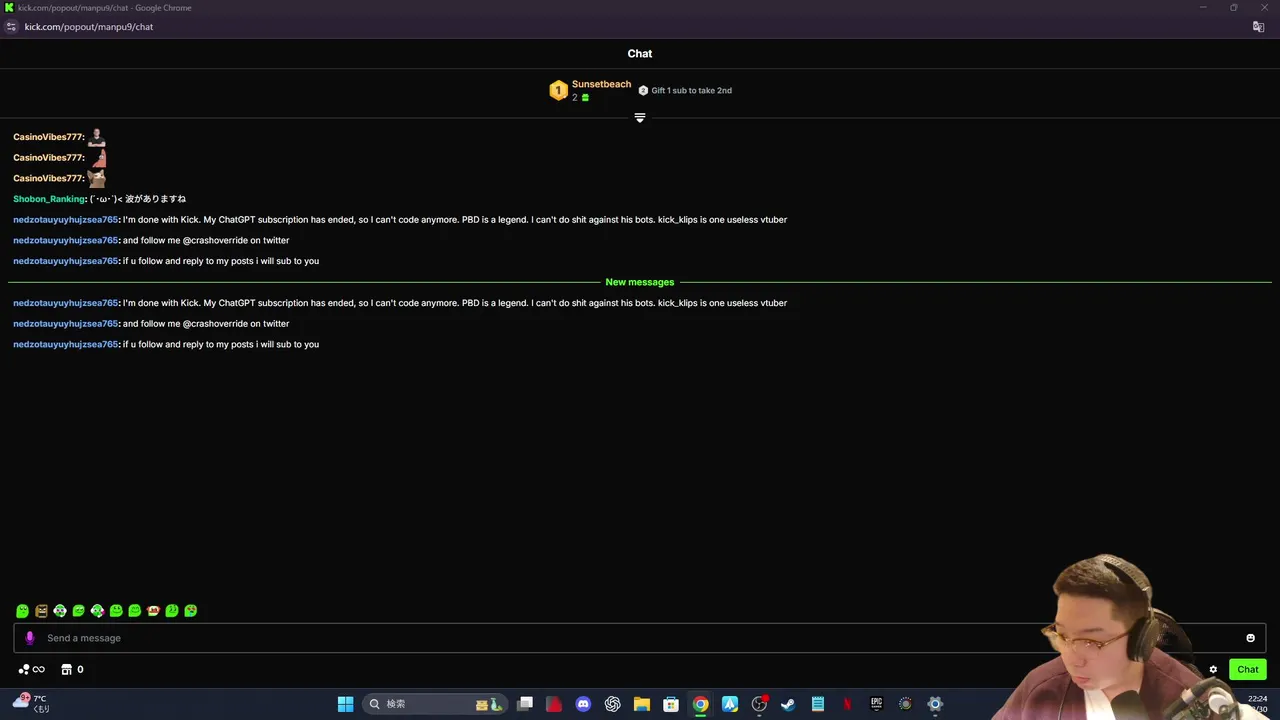Launch Steam from the taskbar

click(x=788, y=704)
